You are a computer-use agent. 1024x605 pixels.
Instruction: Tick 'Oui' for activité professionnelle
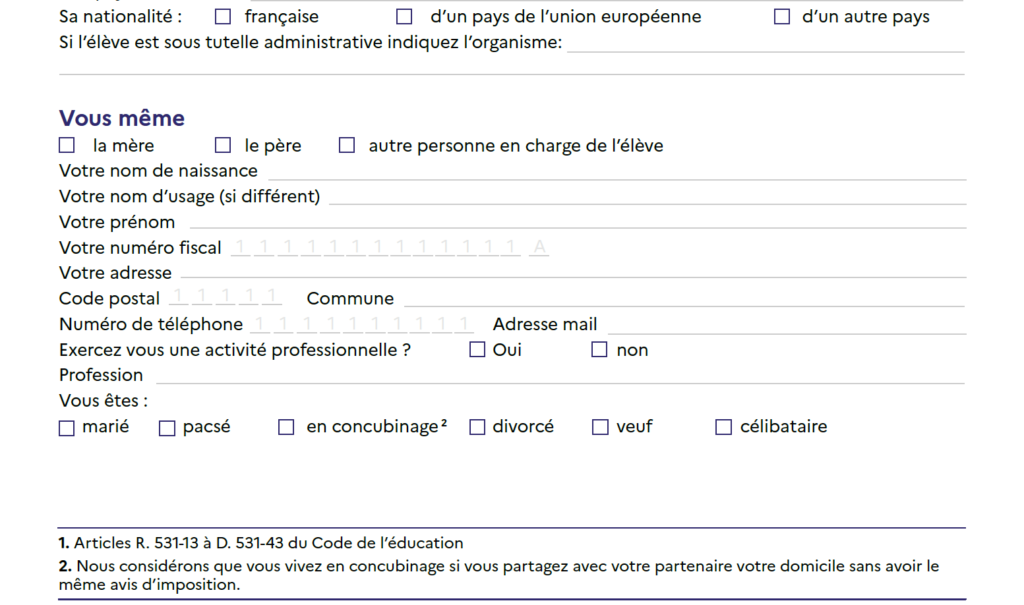pyautogui.click(x=477, y=350)
